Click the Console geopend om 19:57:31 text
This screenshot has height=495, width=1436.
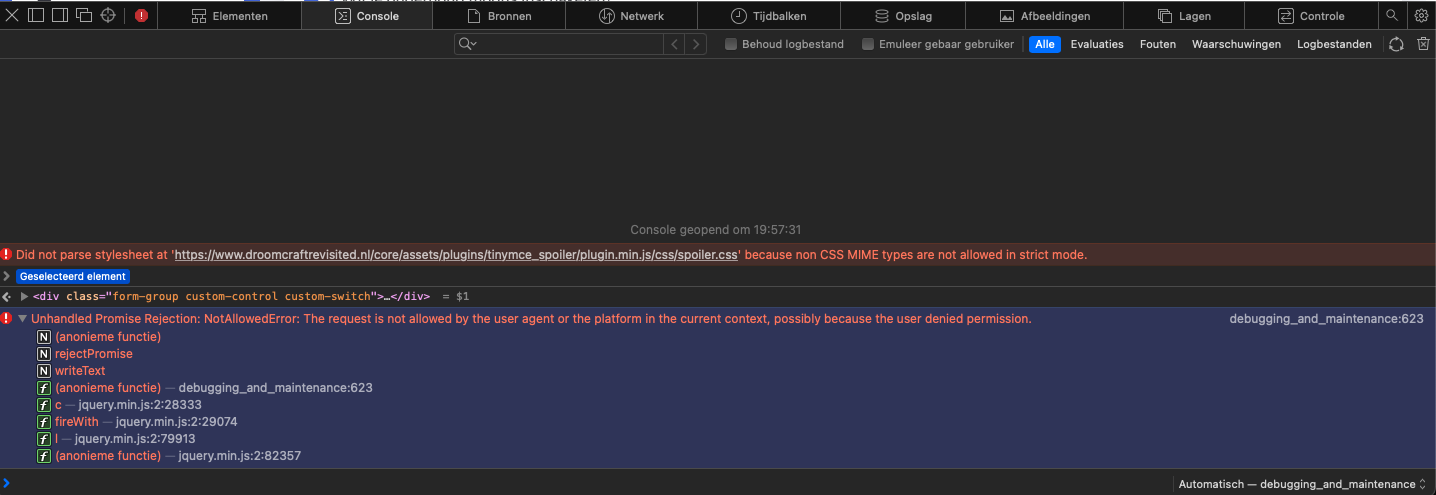click(x=716, y=230)
